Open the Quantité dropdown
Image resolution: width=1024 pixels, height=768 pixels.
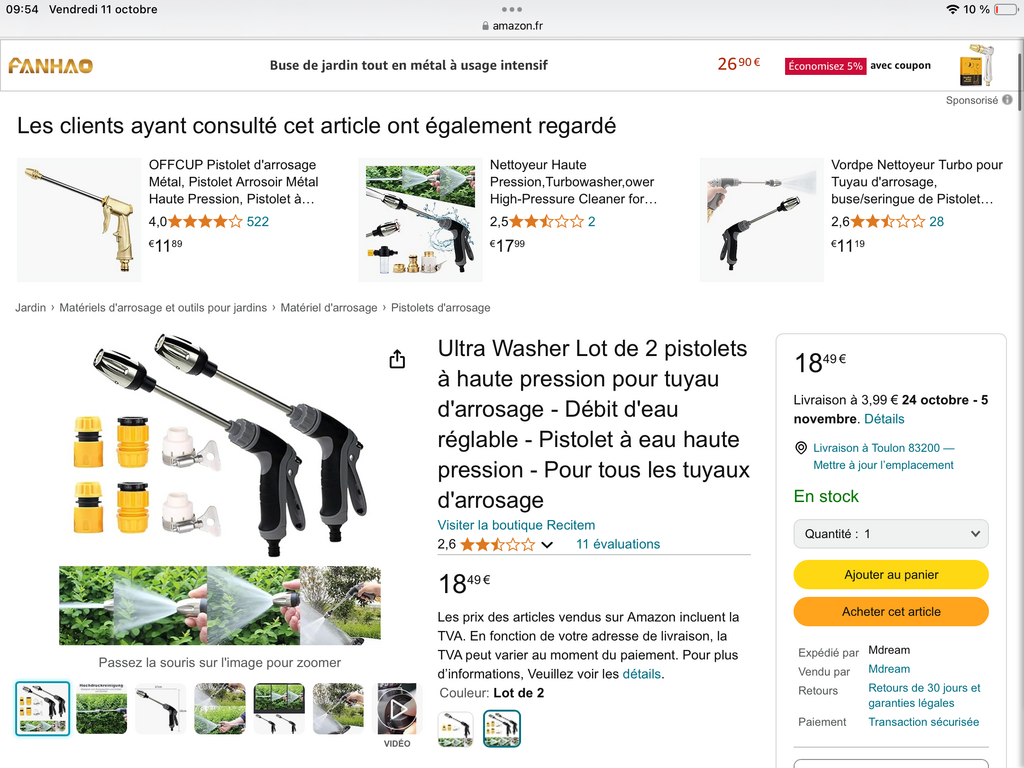[891, 534]
